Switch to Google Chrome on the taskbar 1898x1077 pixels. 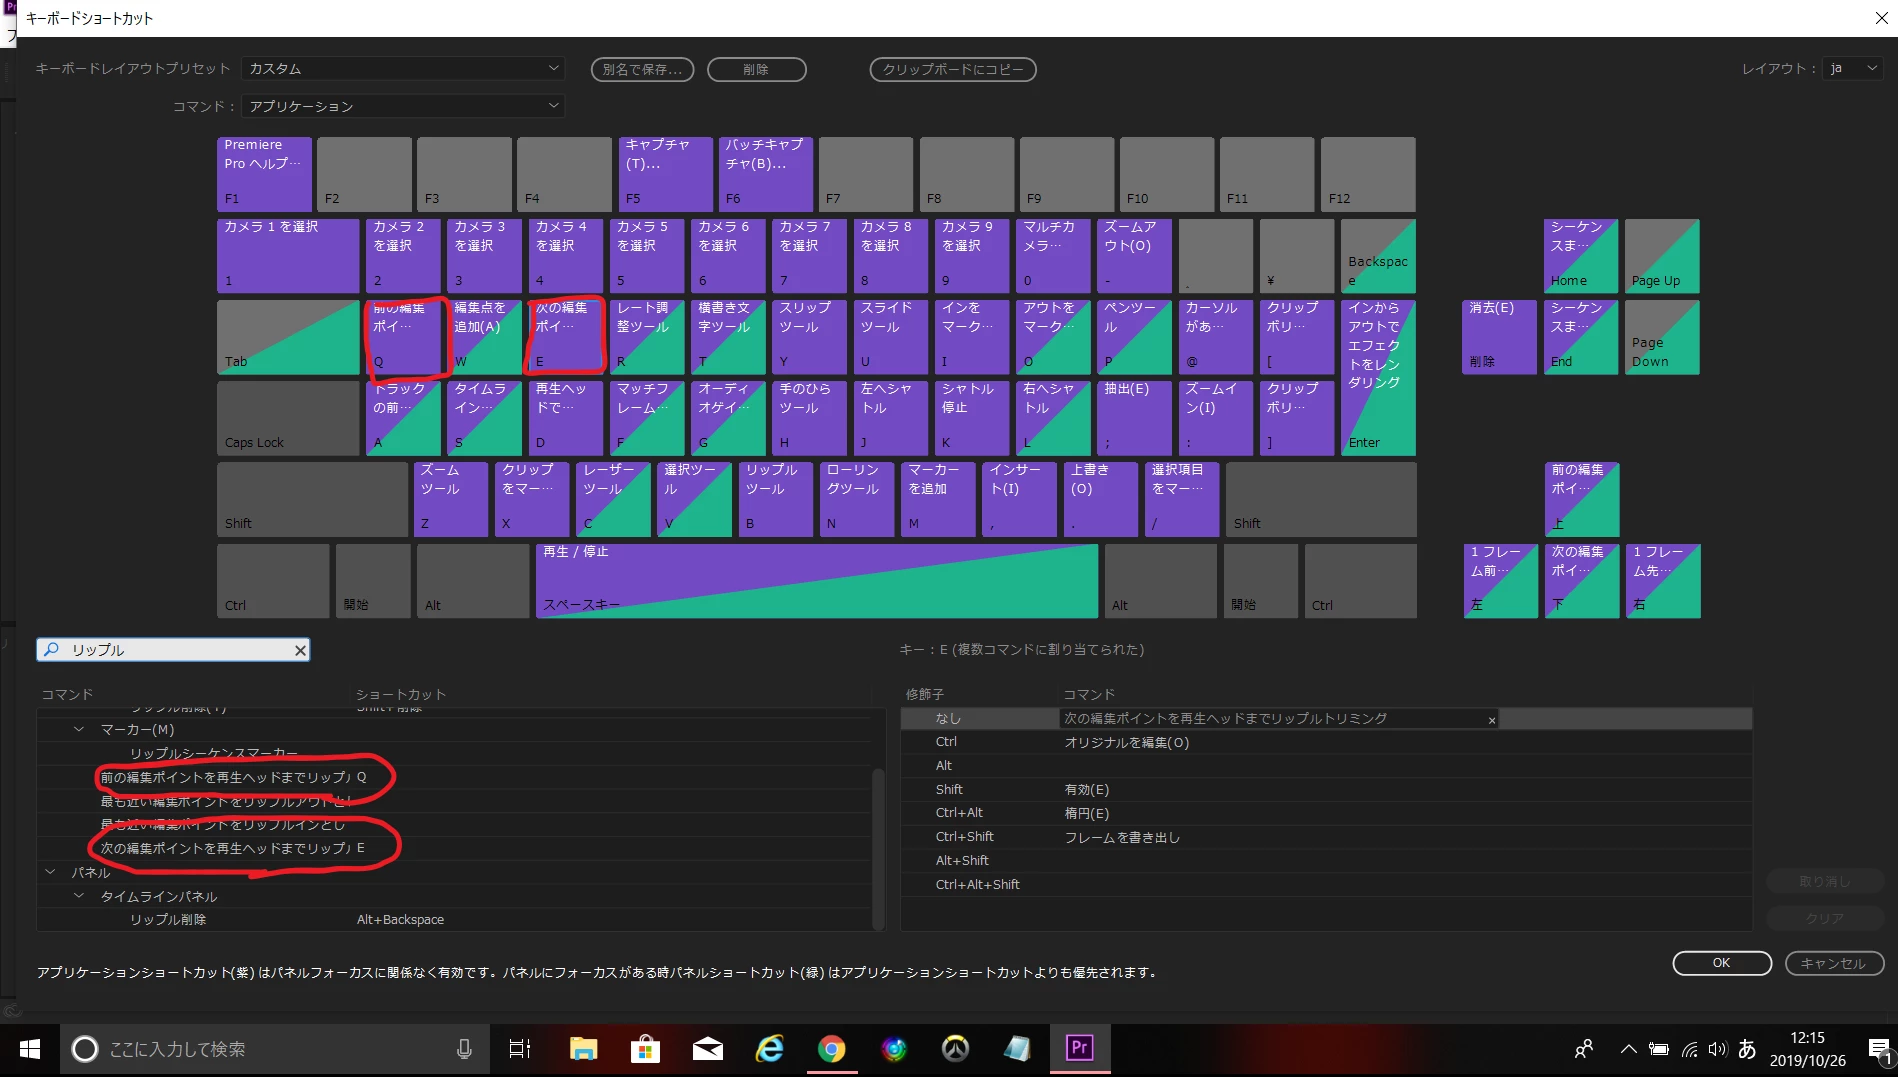coord(831,1049)
